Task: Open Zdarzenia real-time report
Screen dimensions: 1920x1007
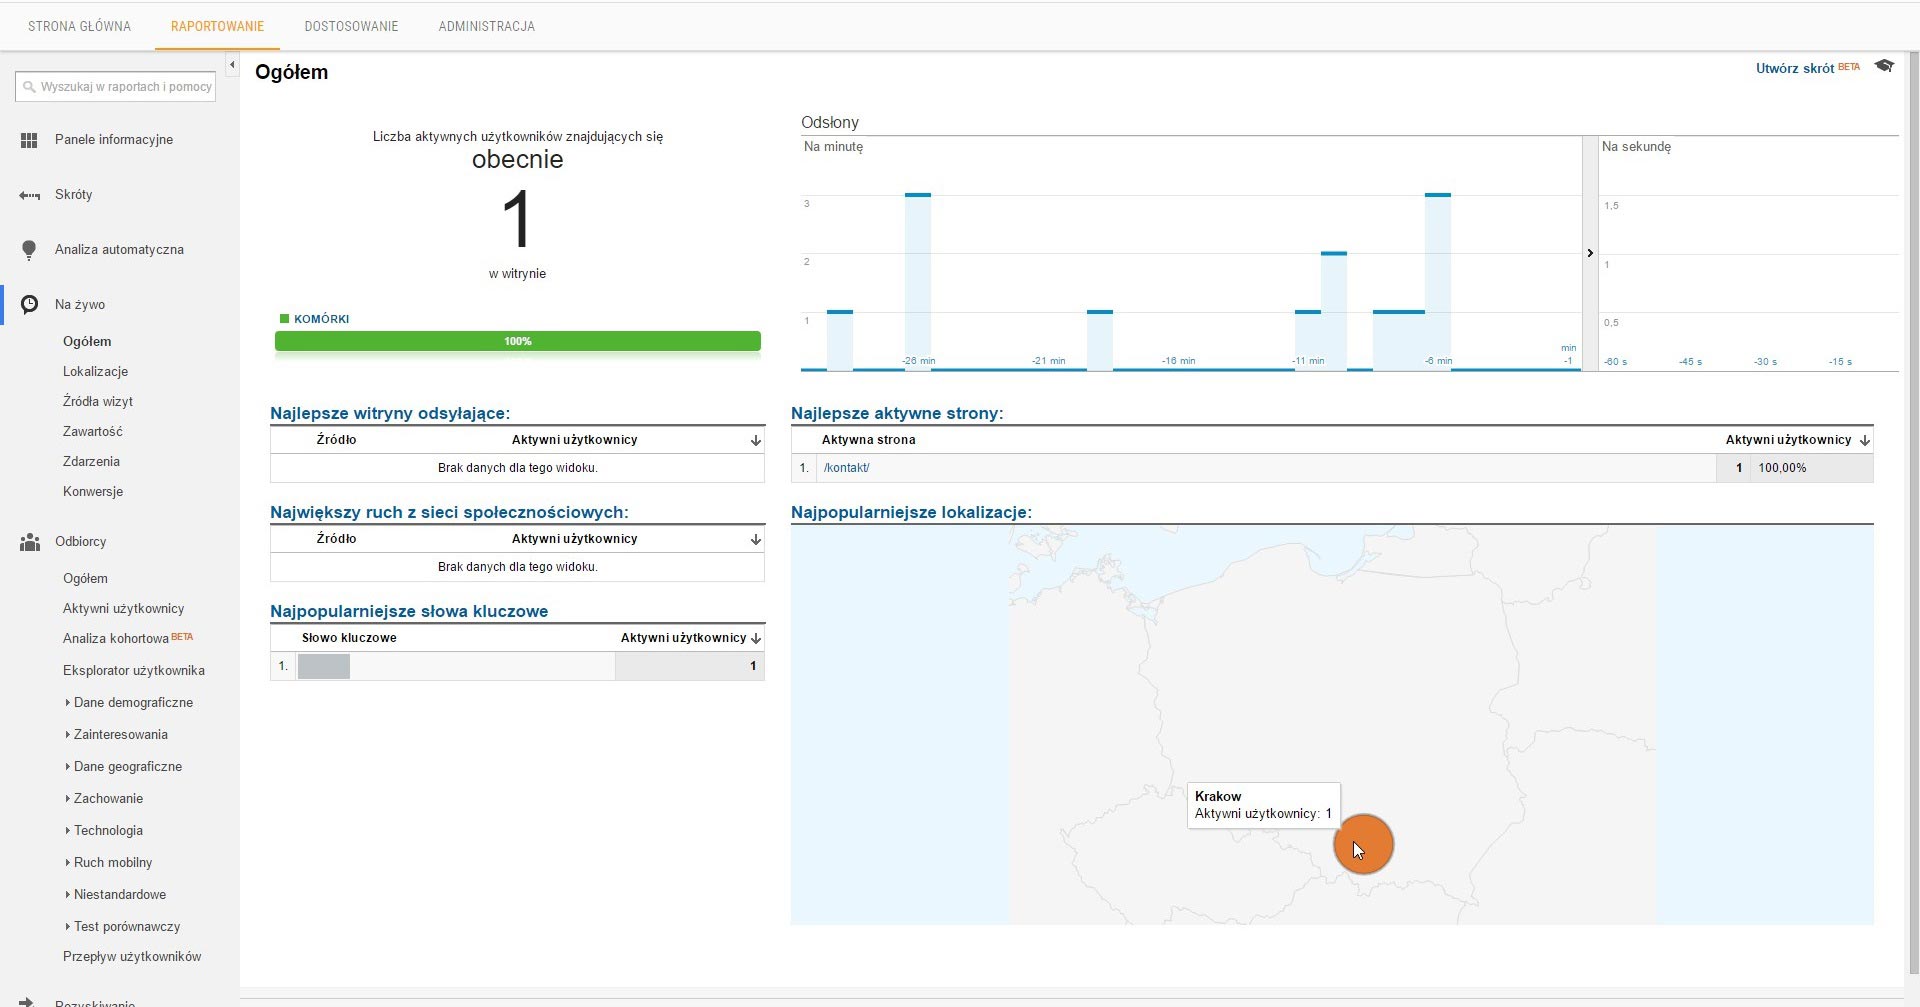Action: (91, 461)
